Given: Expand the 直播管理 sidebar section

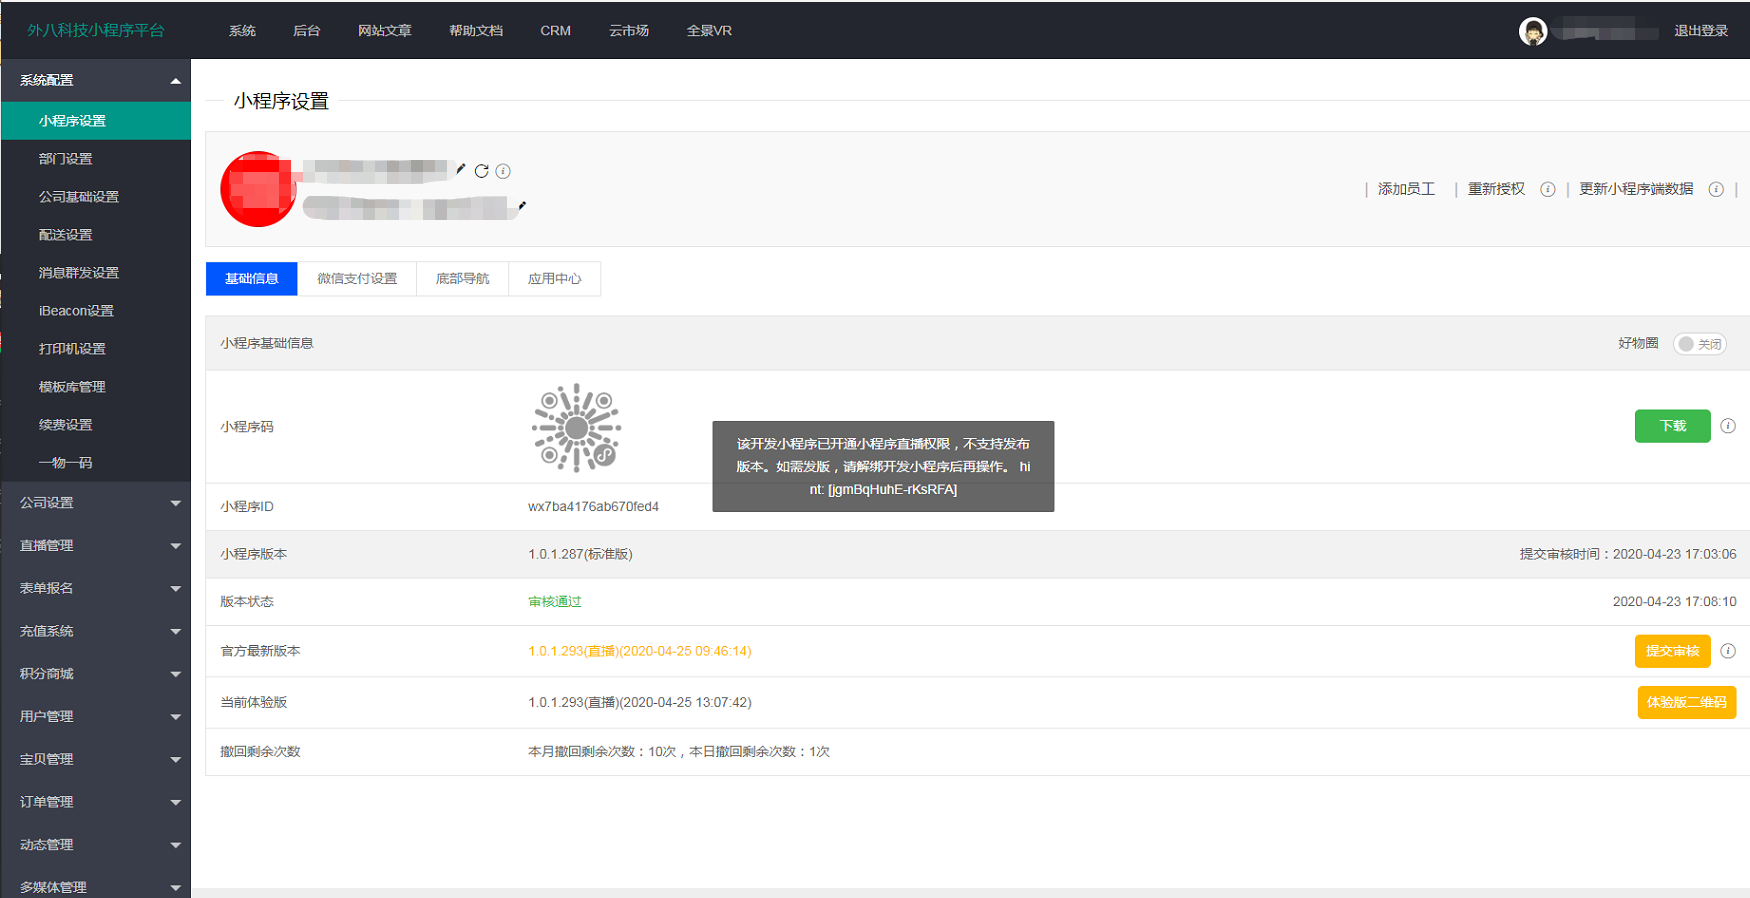Looking at the screenshot, I should tap(95, 545).
